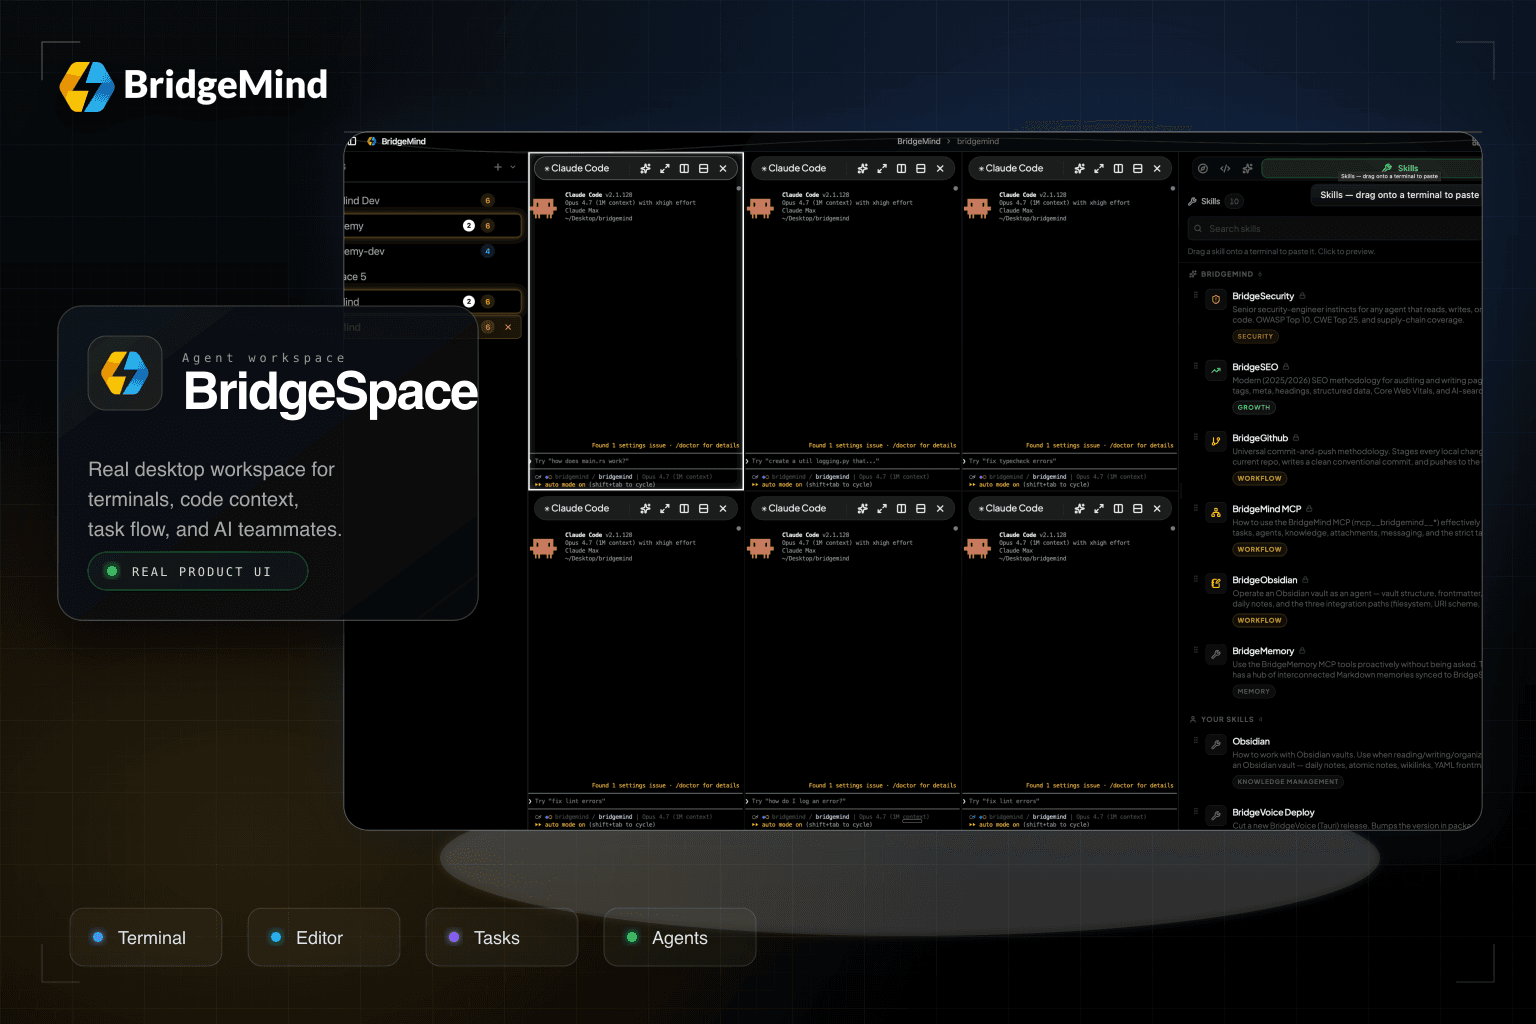The width and height of the screenshot is (1536, 1024).
Task: Click the BridgeGithub branch icon
Action: [x=1216, y=441]
